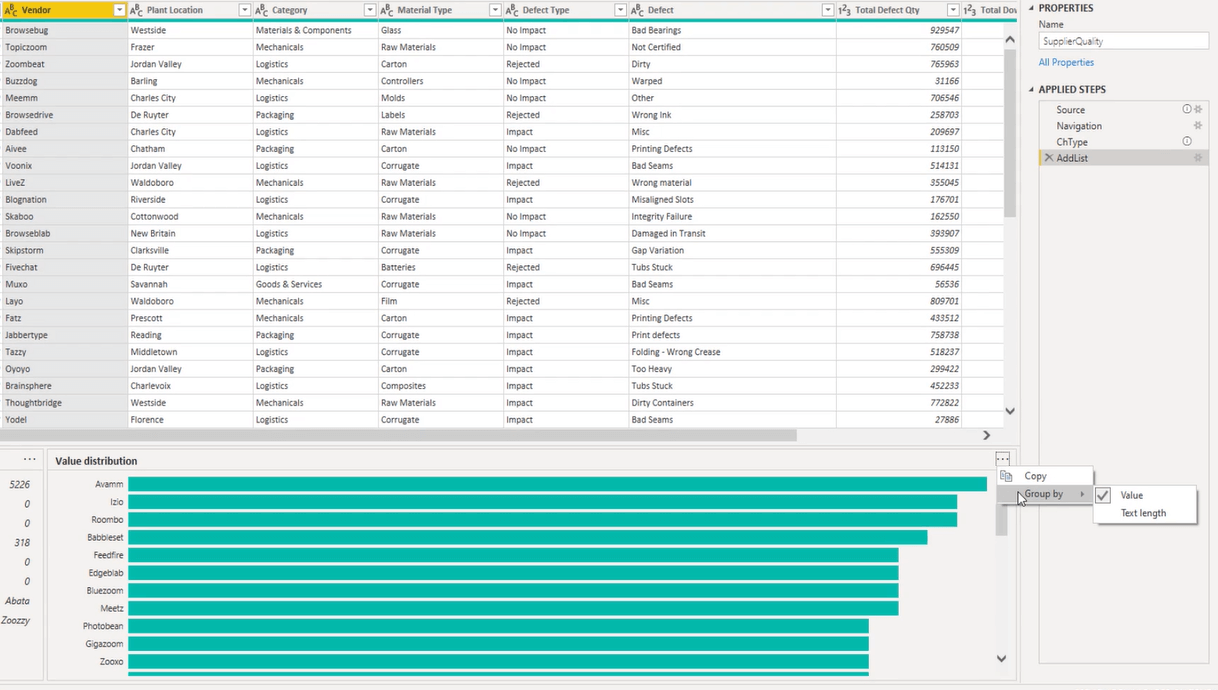
Task: Open Defect Type column filter dropdown
Action: pyautogui.click(x=620, y=10)
